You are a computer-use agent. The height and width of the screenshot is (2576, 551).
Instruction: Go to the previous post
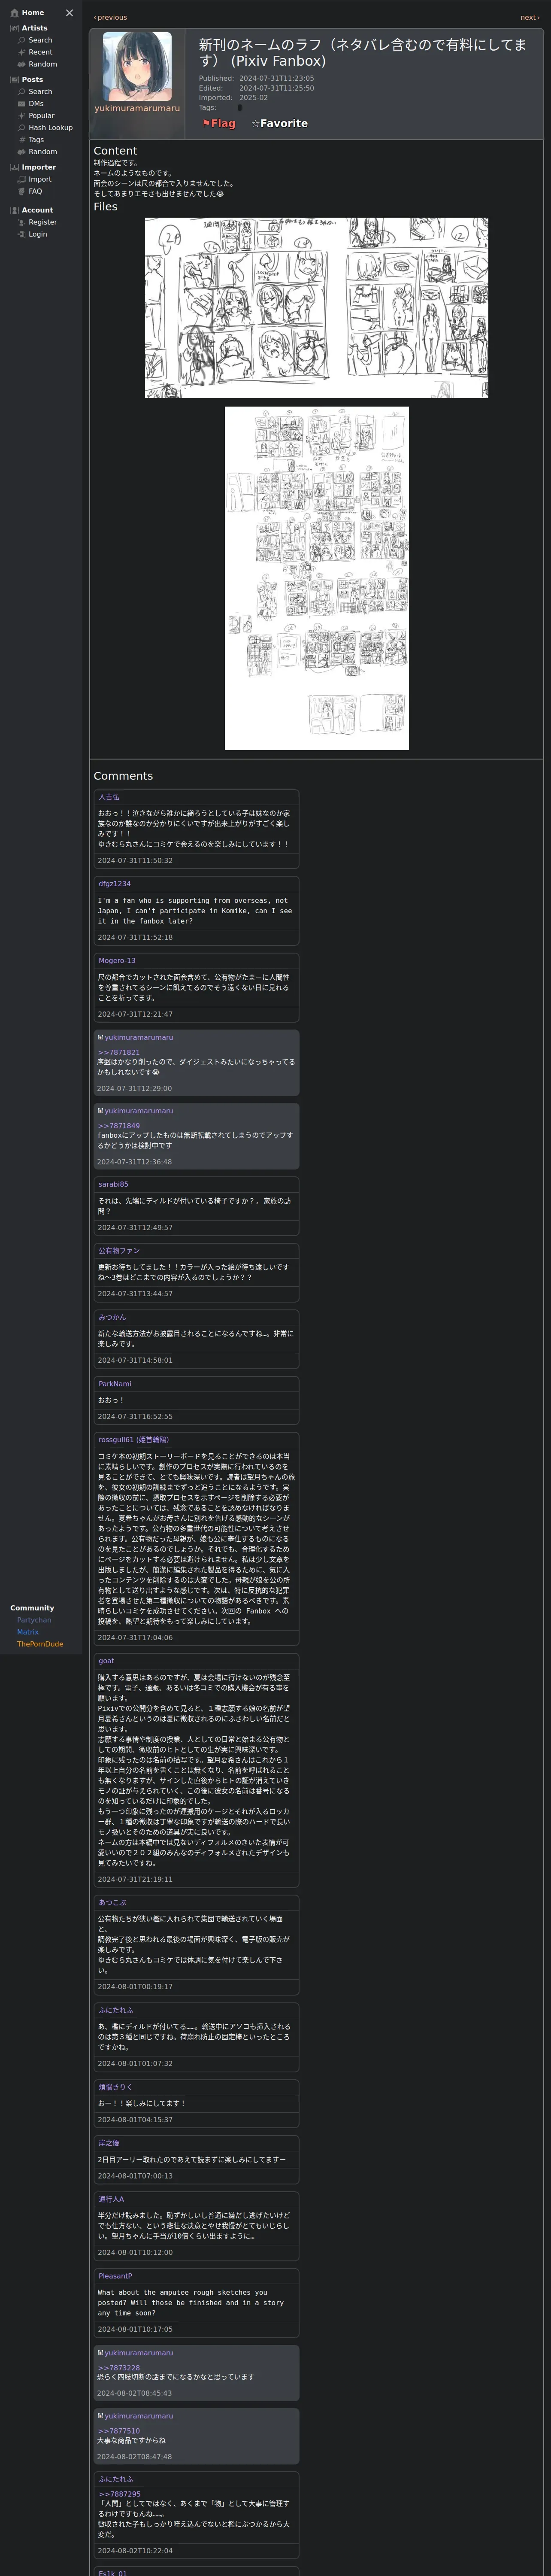[110, 17]
